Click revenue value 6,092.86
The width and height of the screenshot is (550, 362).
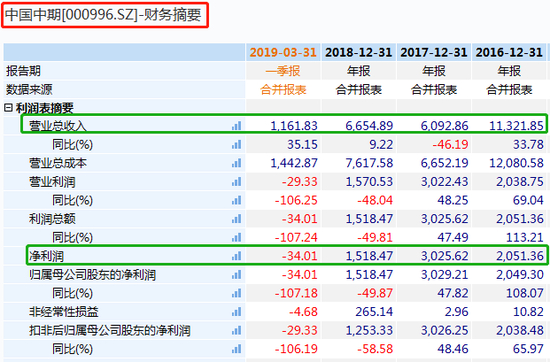tap(444, 126)
